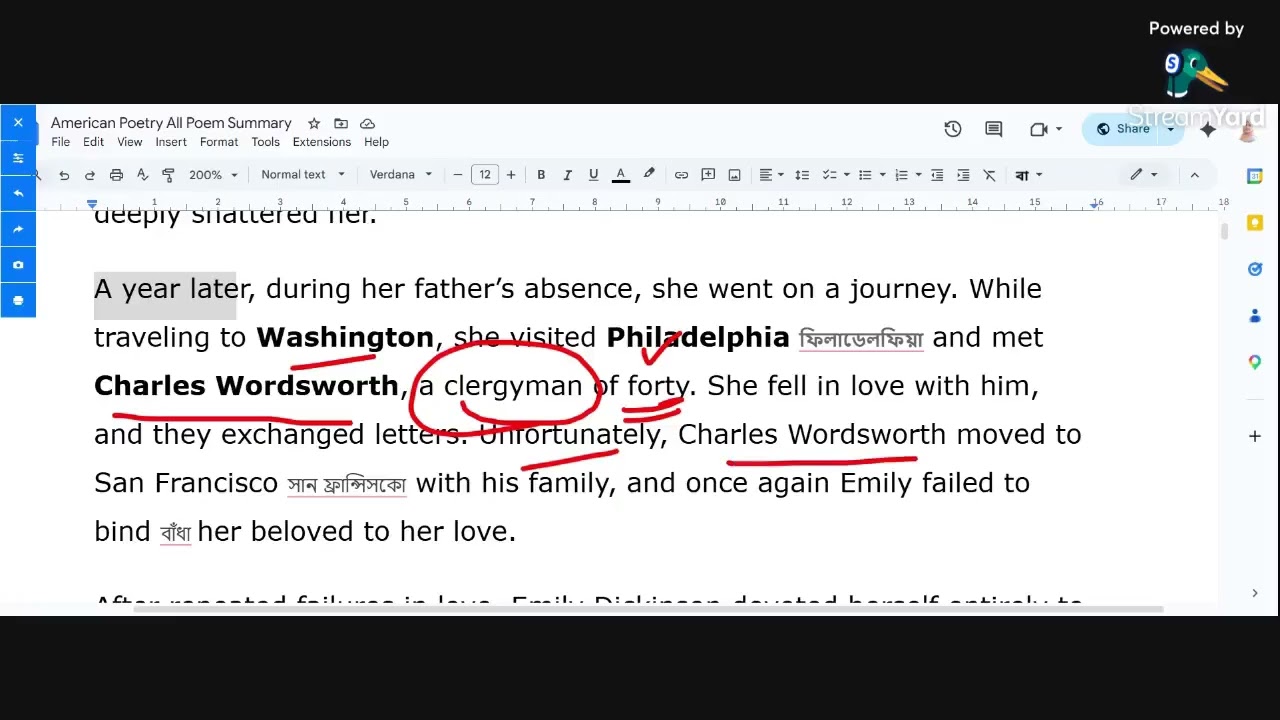
Task: Decrease the paragraph indent
Action: click(x=937, y=175)
